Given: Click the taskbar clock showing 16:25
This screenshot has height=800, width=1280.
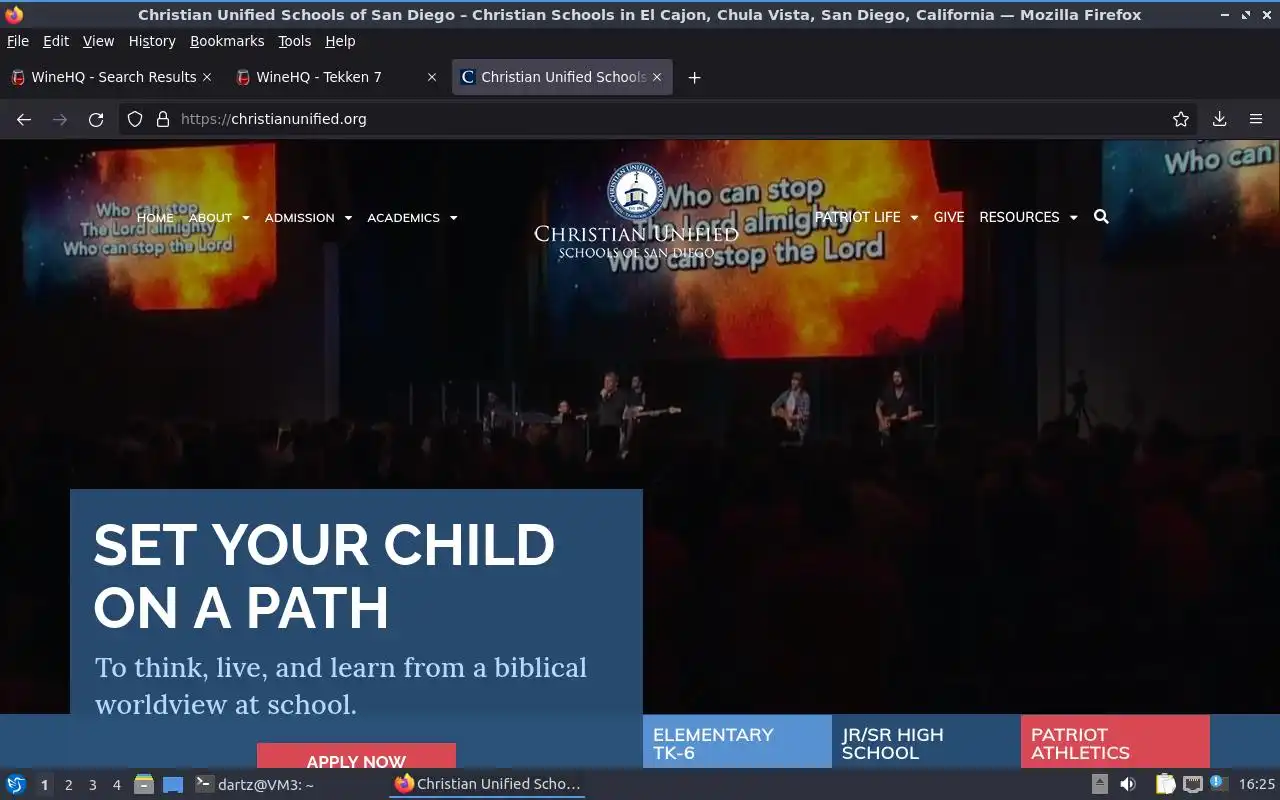Looking at the screenshot, I should point(1256,784).
